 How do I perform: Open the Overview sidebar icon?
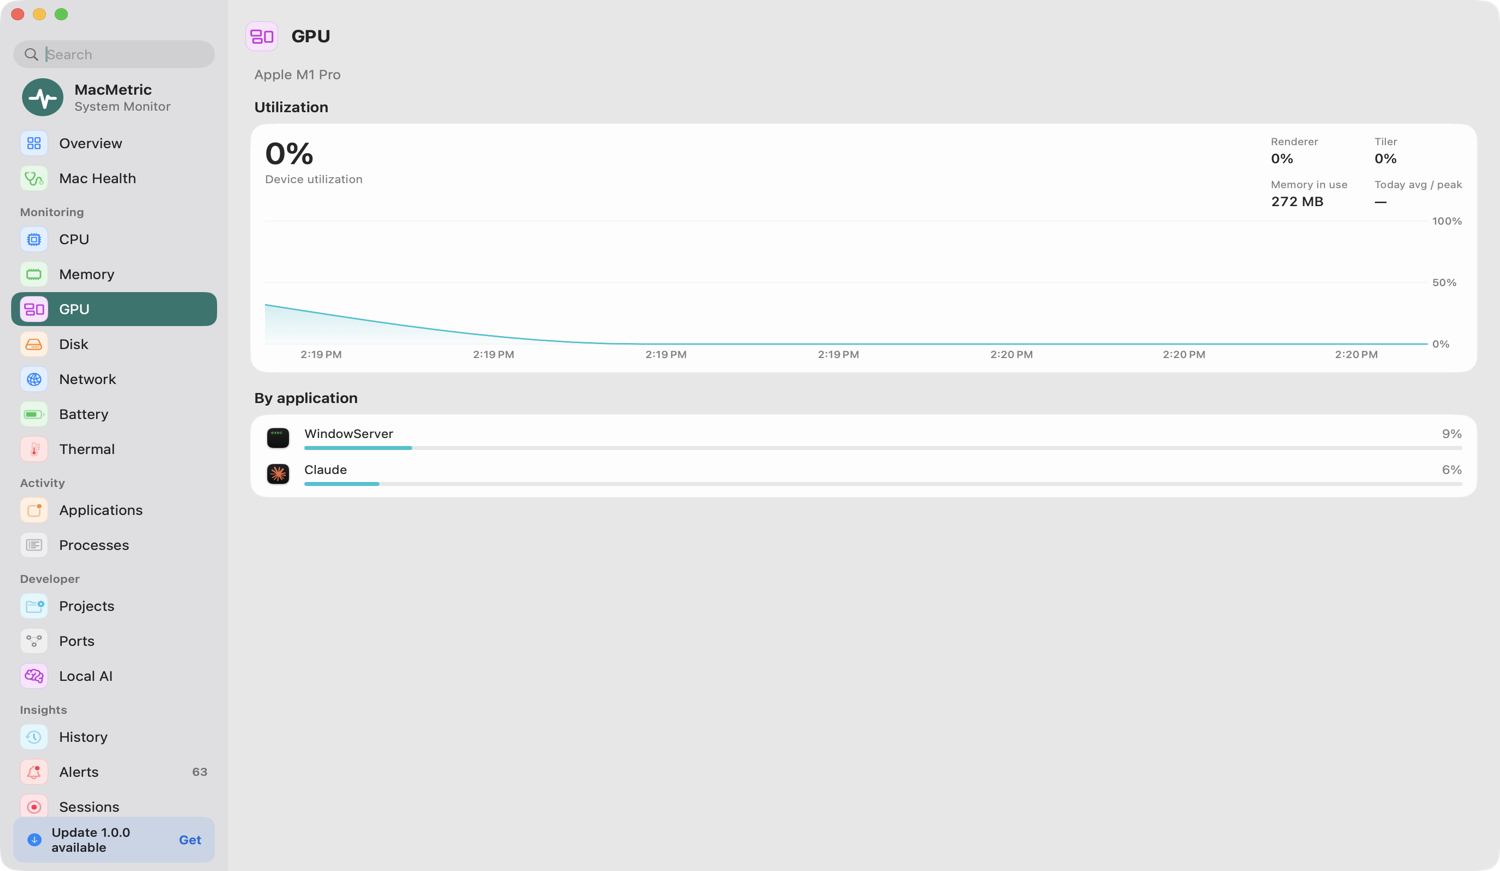34,143
